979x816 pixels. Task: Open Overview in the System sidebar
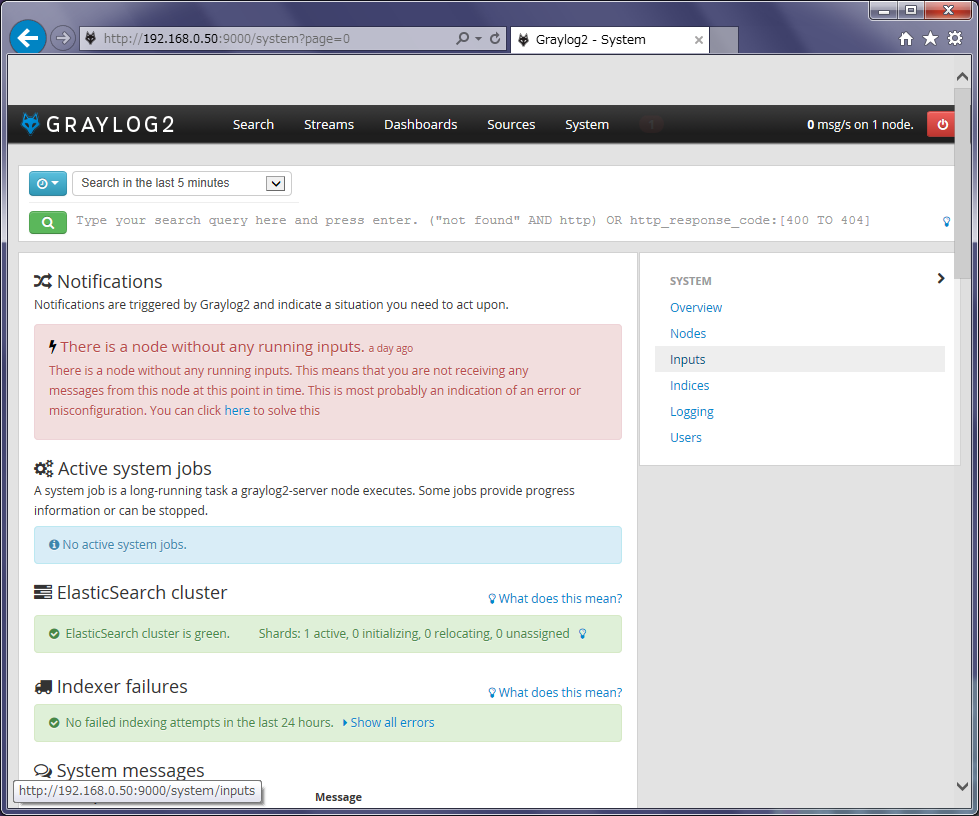696,307
